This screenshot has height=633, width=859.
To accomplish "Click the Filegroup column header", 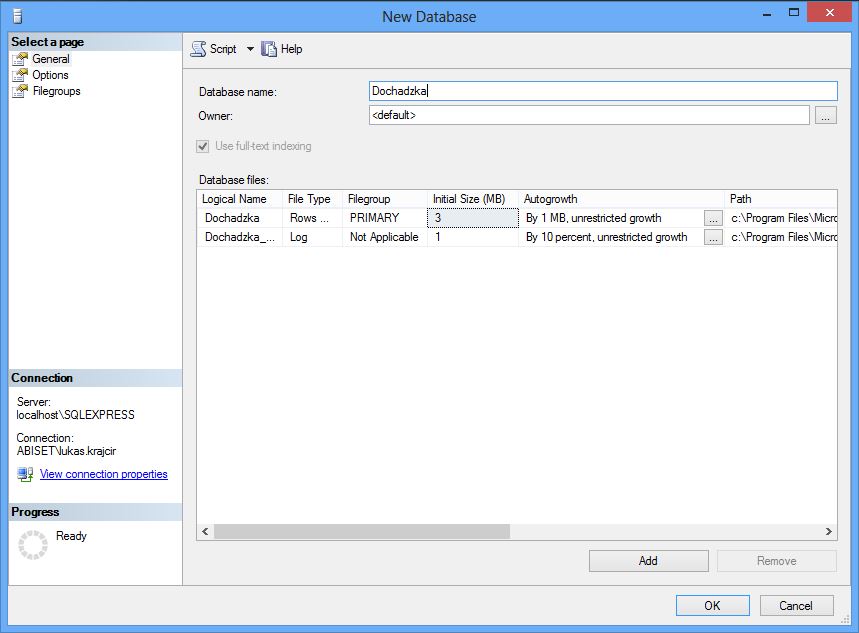I will [x=385, y=199].
